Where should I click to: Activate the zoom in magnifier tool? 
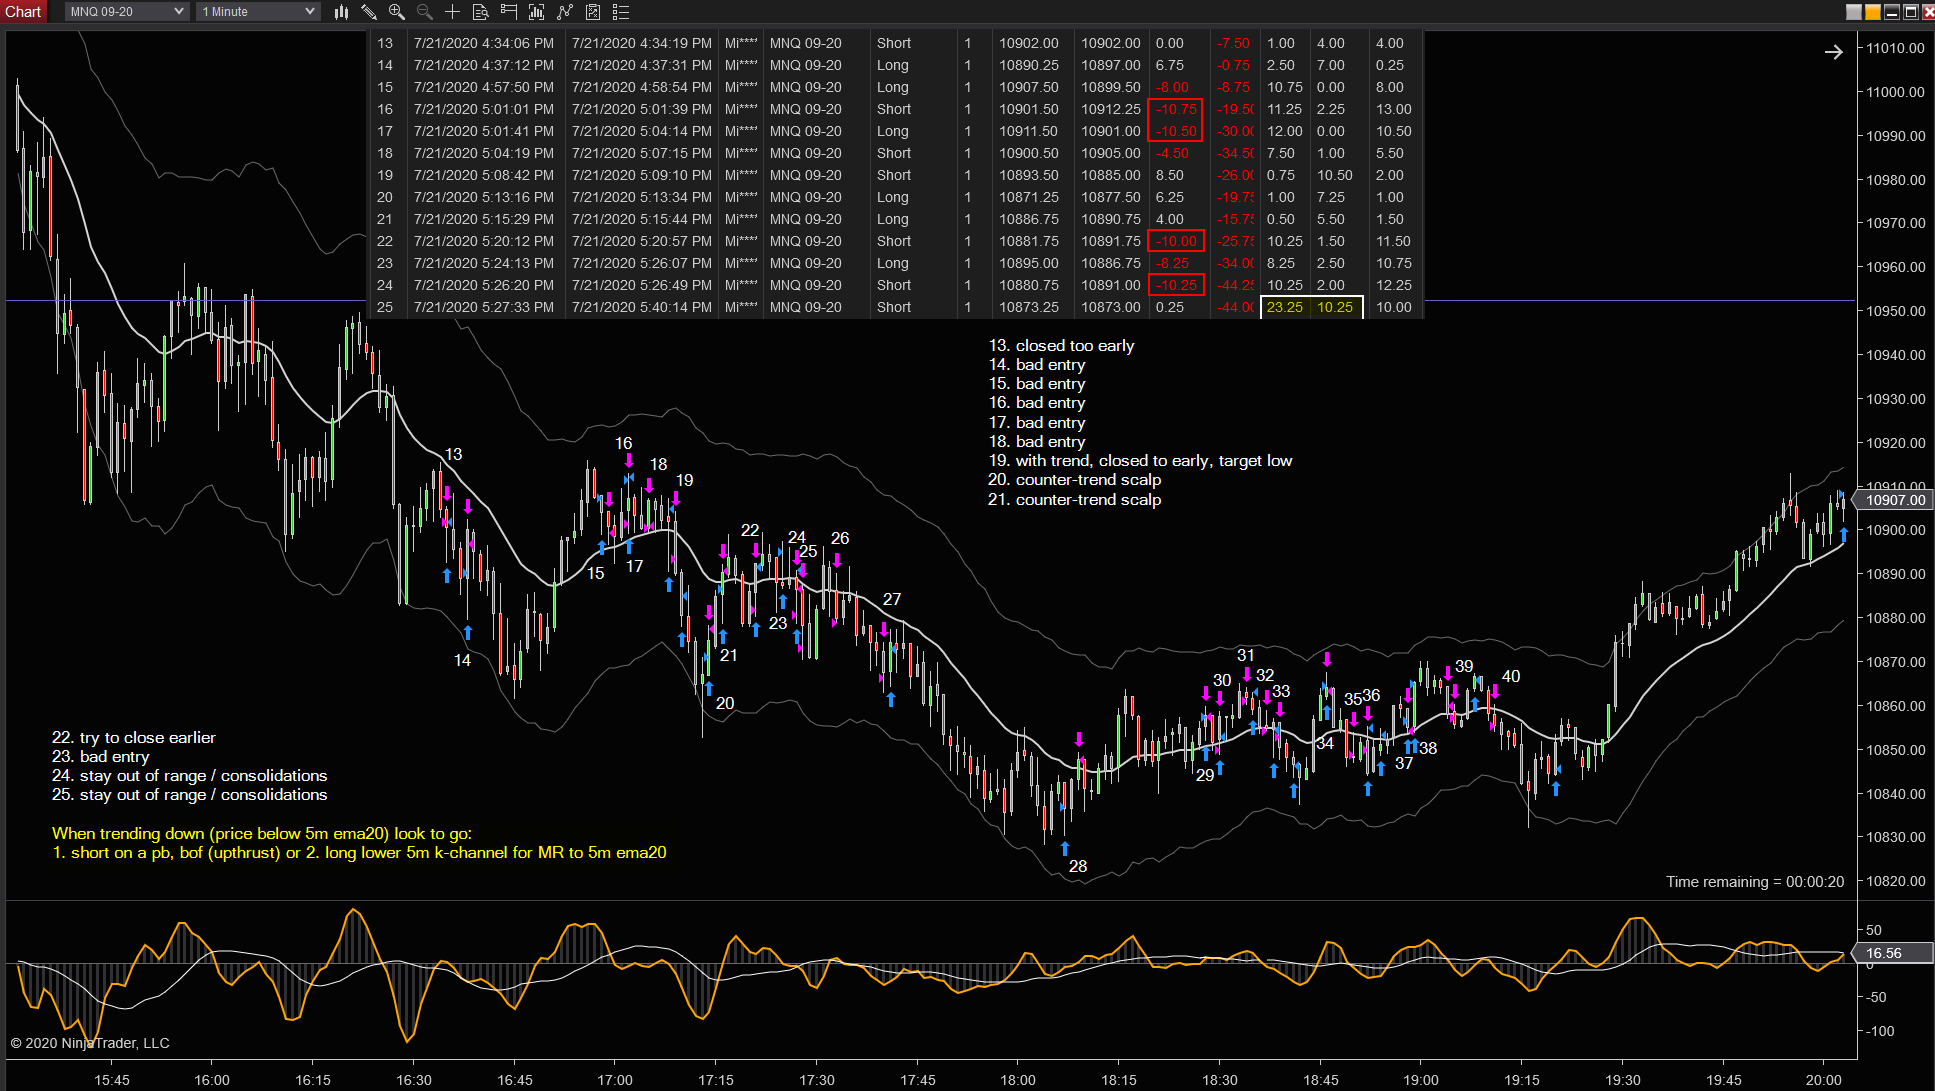(x=397, y=12)
